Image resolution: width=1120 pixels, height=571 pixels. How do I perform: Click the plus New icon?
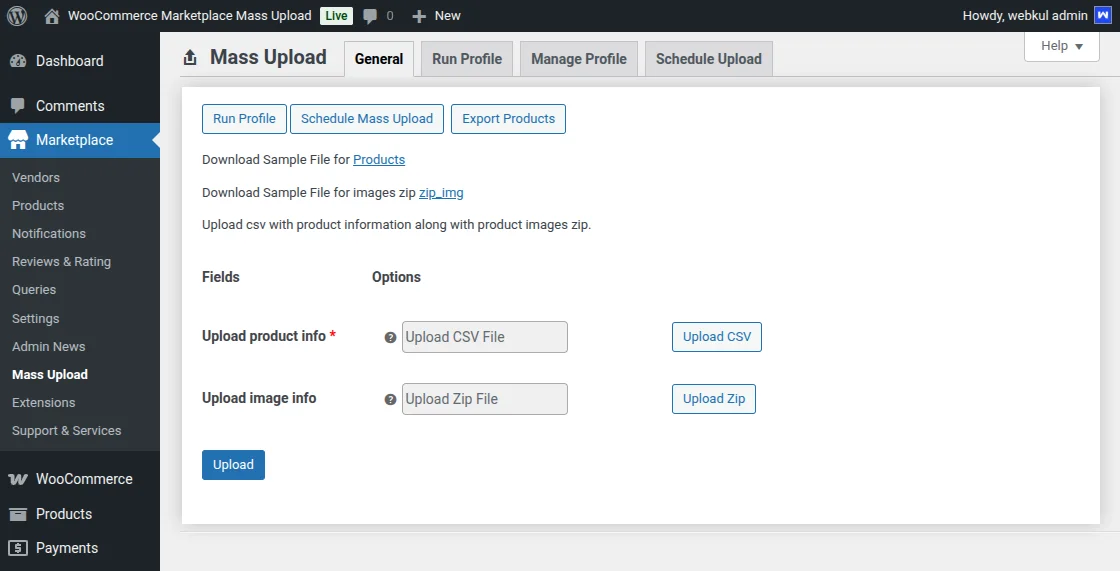tap(419, 16)
